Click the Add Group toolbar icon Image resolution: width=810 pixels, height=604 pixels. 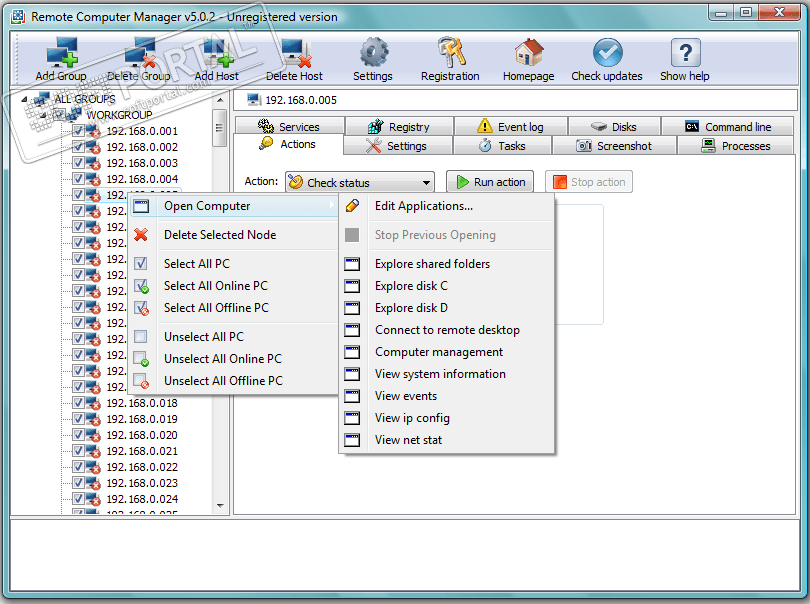point(61,52)
